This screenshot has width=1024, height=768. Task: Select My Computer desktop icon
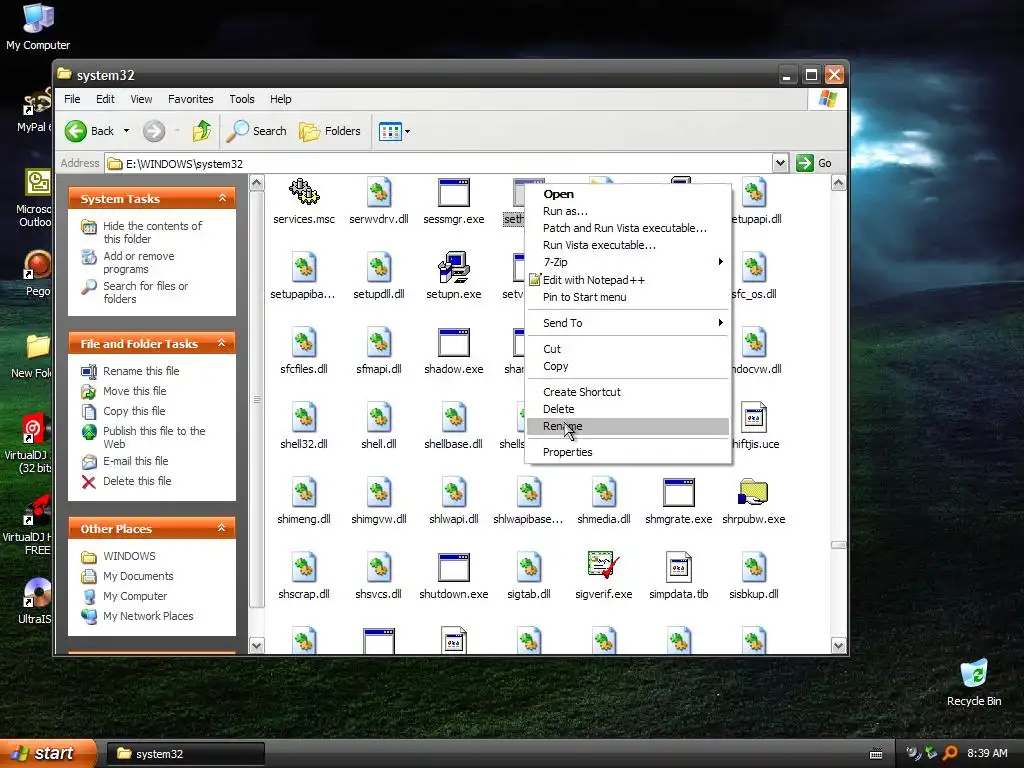coord(38,27)
